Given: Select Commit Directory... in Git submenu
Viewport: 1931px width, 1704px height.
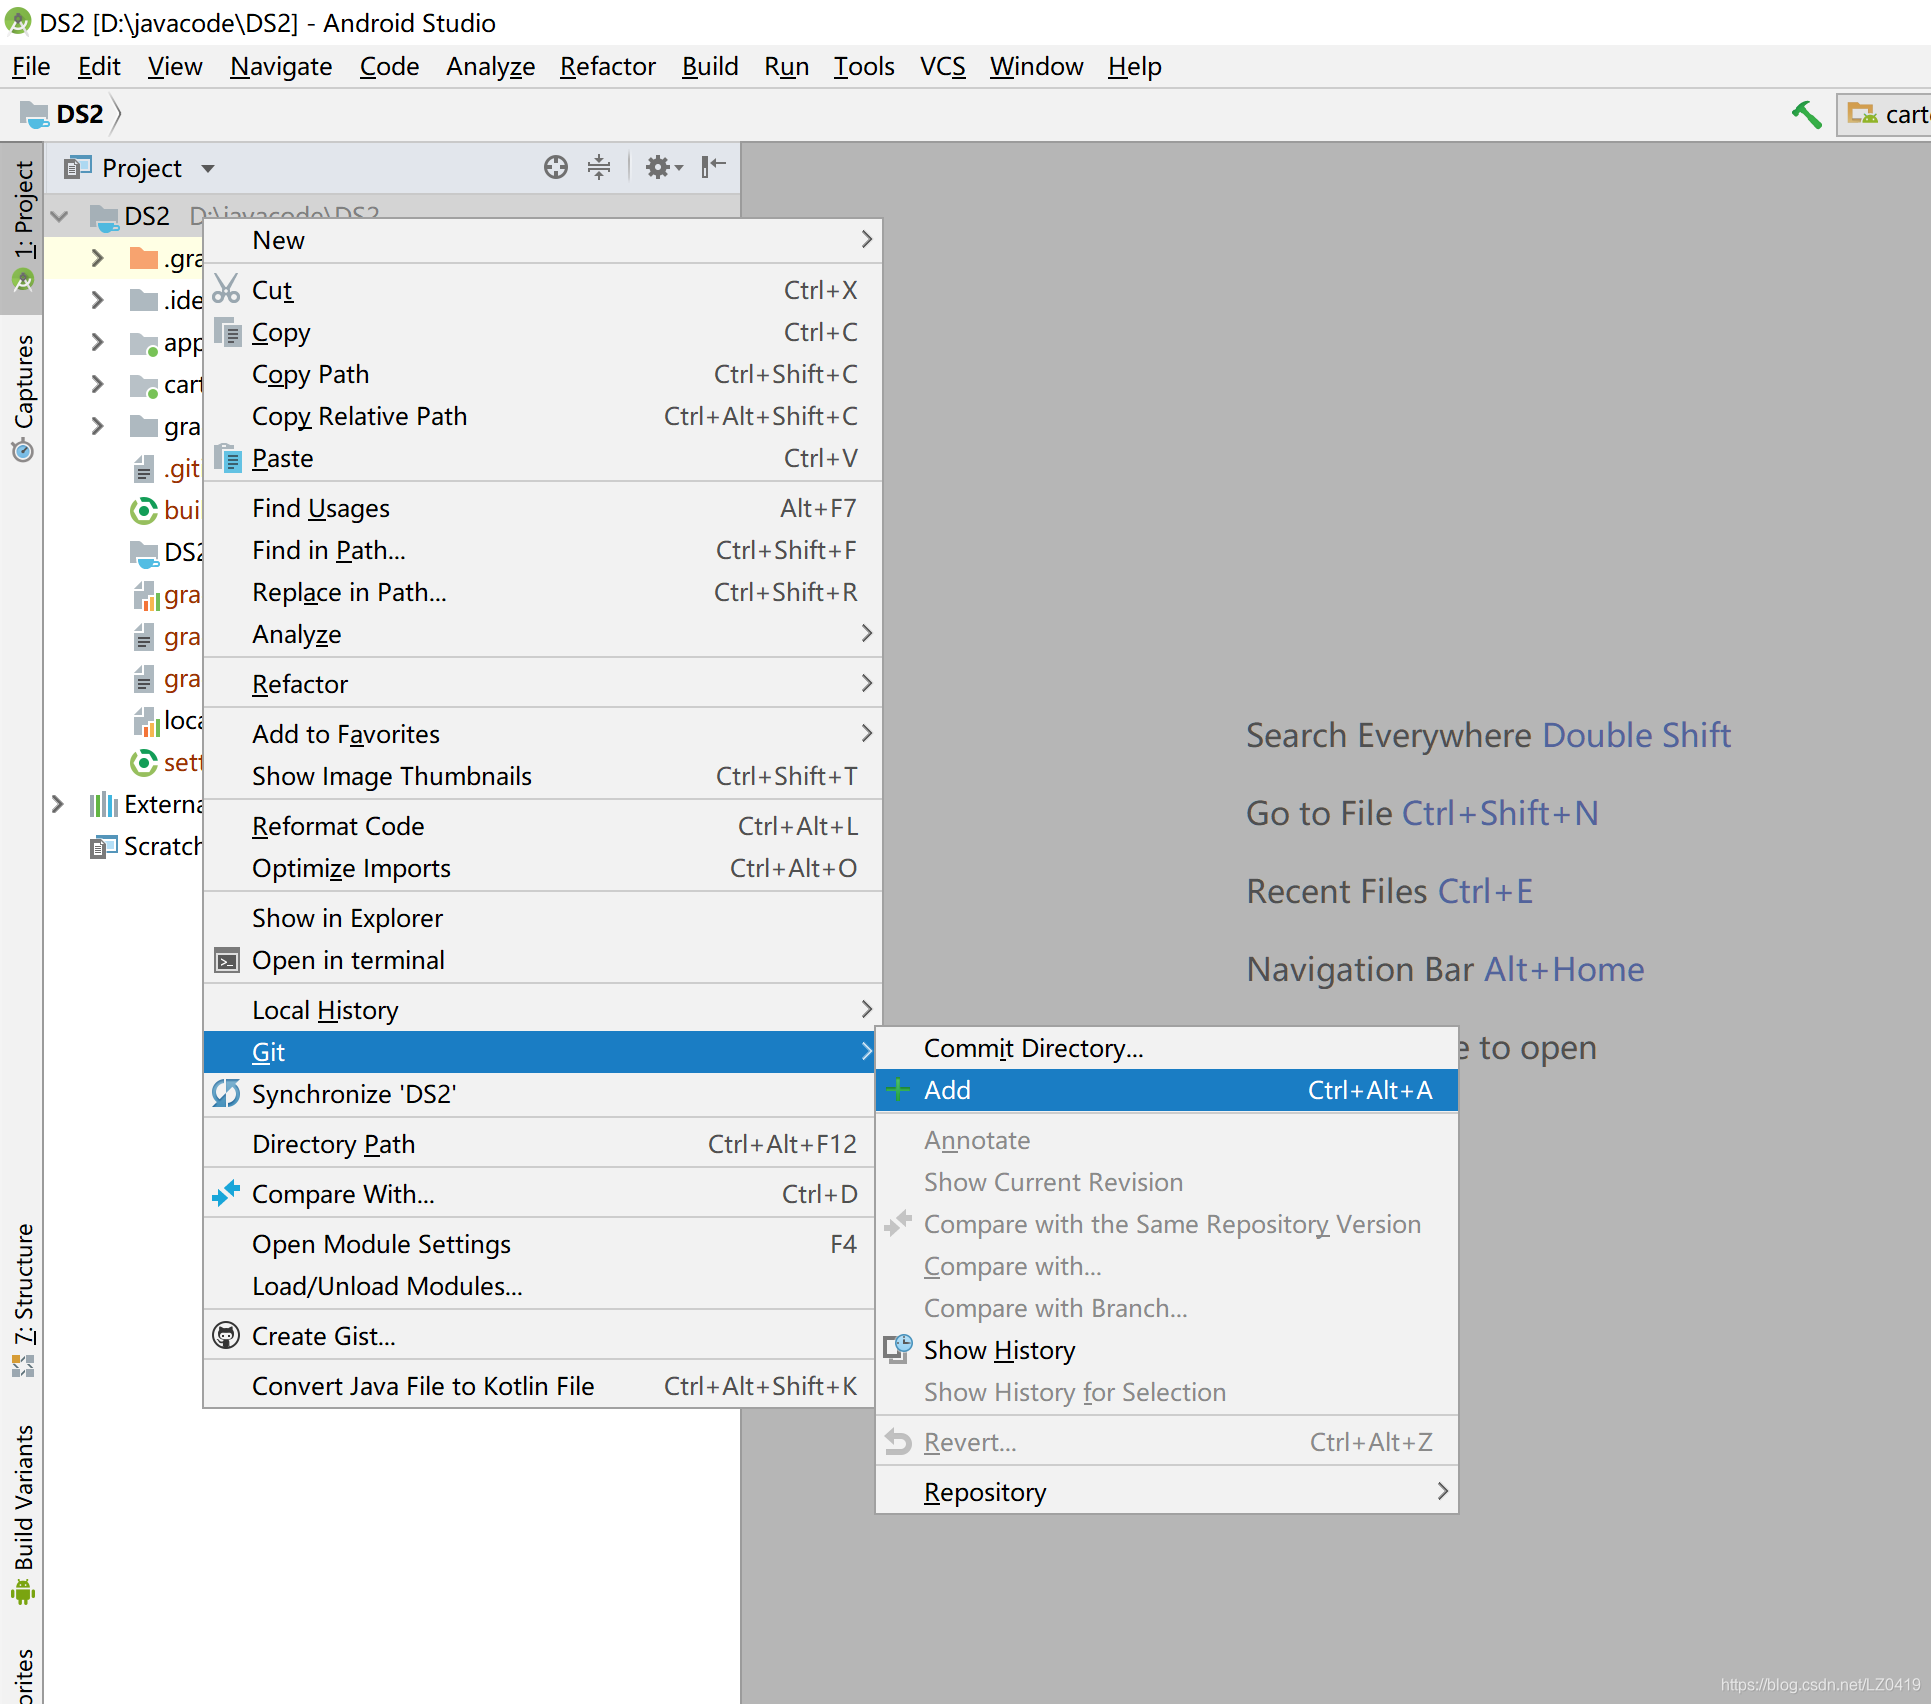Looking at the screenshot, I should coord(1167,1048).
